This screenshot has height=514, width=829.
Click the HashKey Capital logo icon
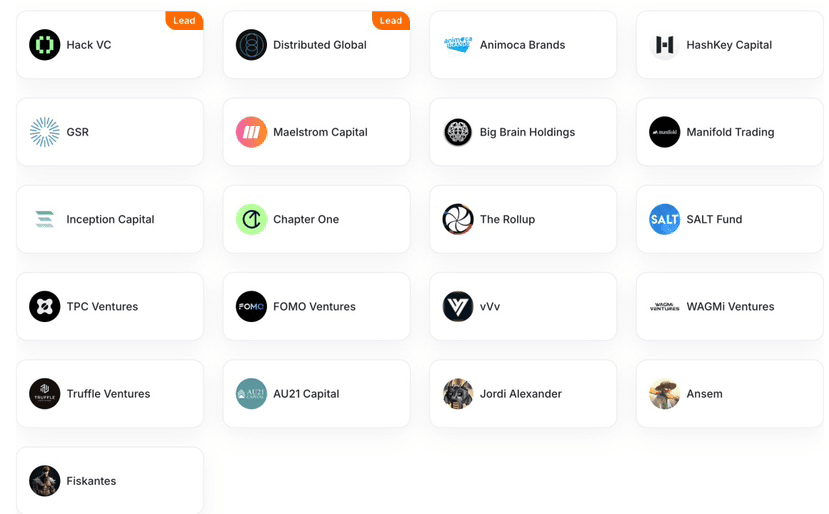[x=665, y=45]
